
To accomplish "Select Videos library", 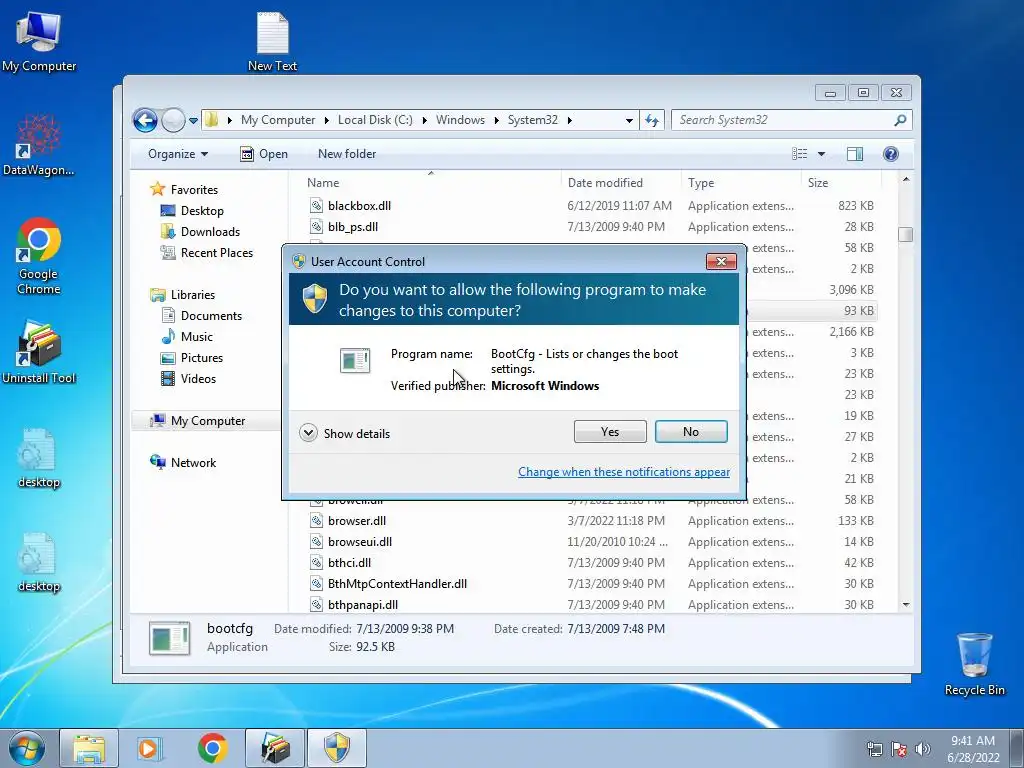I will [x=188, y=379].
